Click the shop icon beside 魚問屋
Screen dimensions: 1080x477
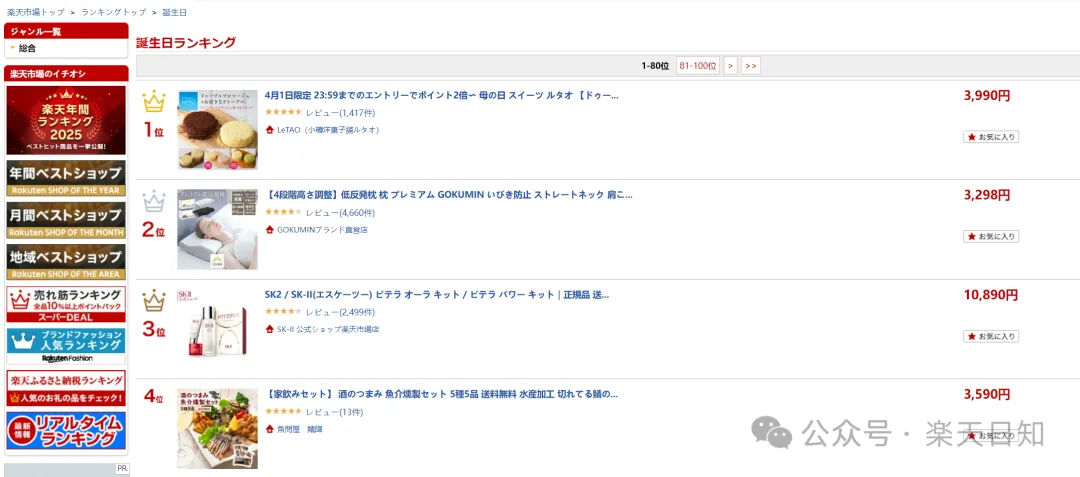[x=269, y=429]
